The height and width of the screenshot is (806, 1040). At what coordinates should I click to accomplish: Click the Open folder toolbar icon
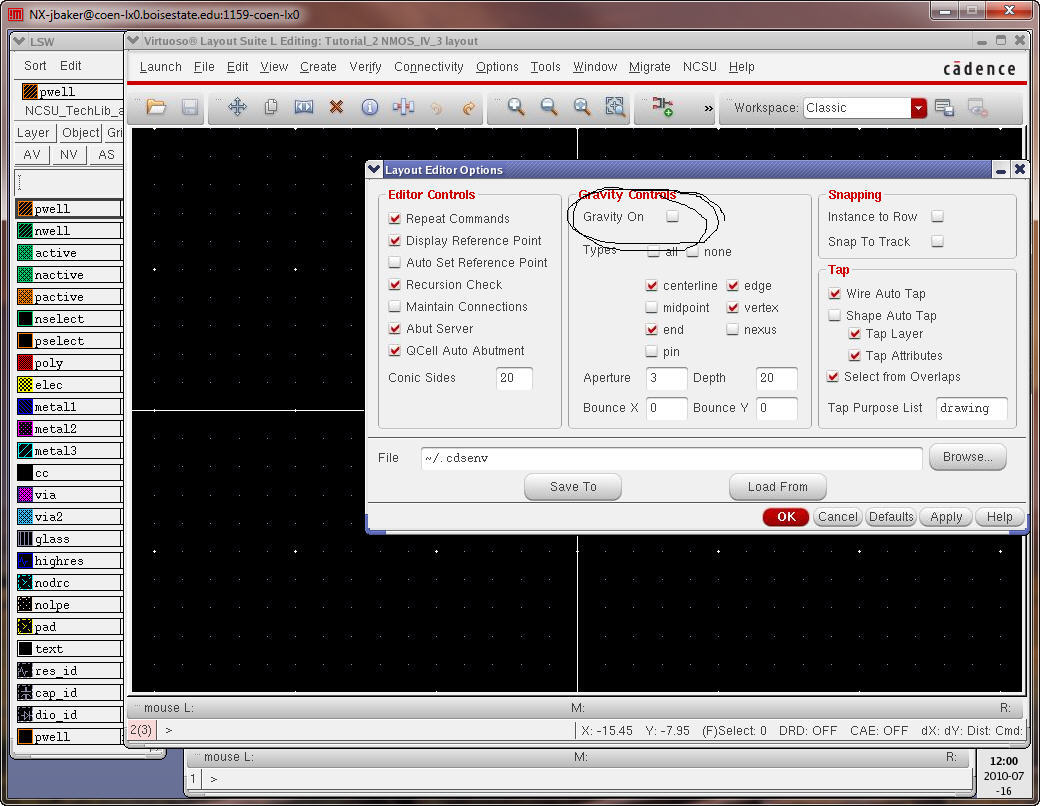(x=156, y=107)
